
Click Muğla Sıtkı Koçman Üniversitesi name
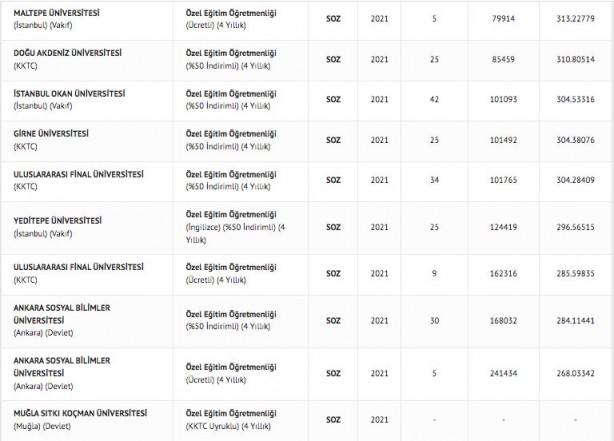(79, 412)
